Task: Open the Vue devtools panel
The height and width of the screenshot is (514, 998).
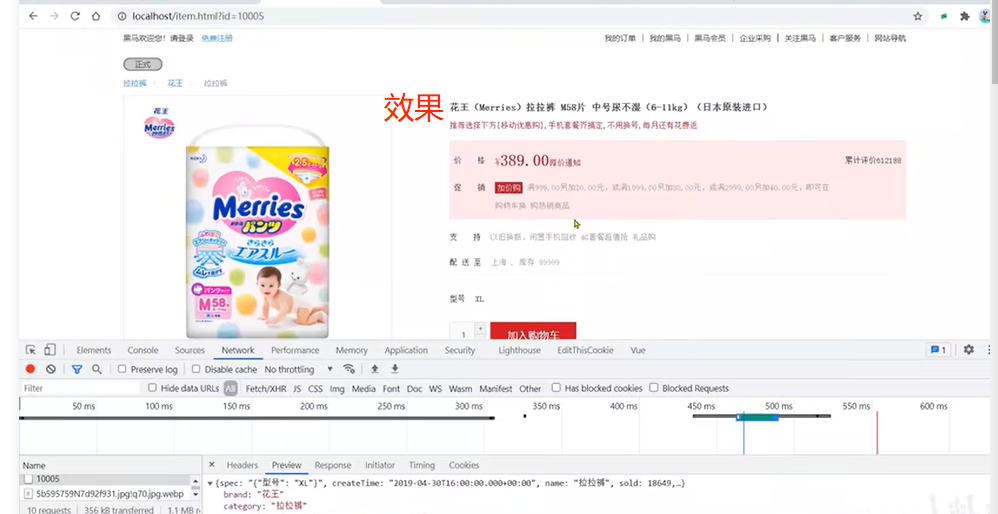Action: pos(638,350)
